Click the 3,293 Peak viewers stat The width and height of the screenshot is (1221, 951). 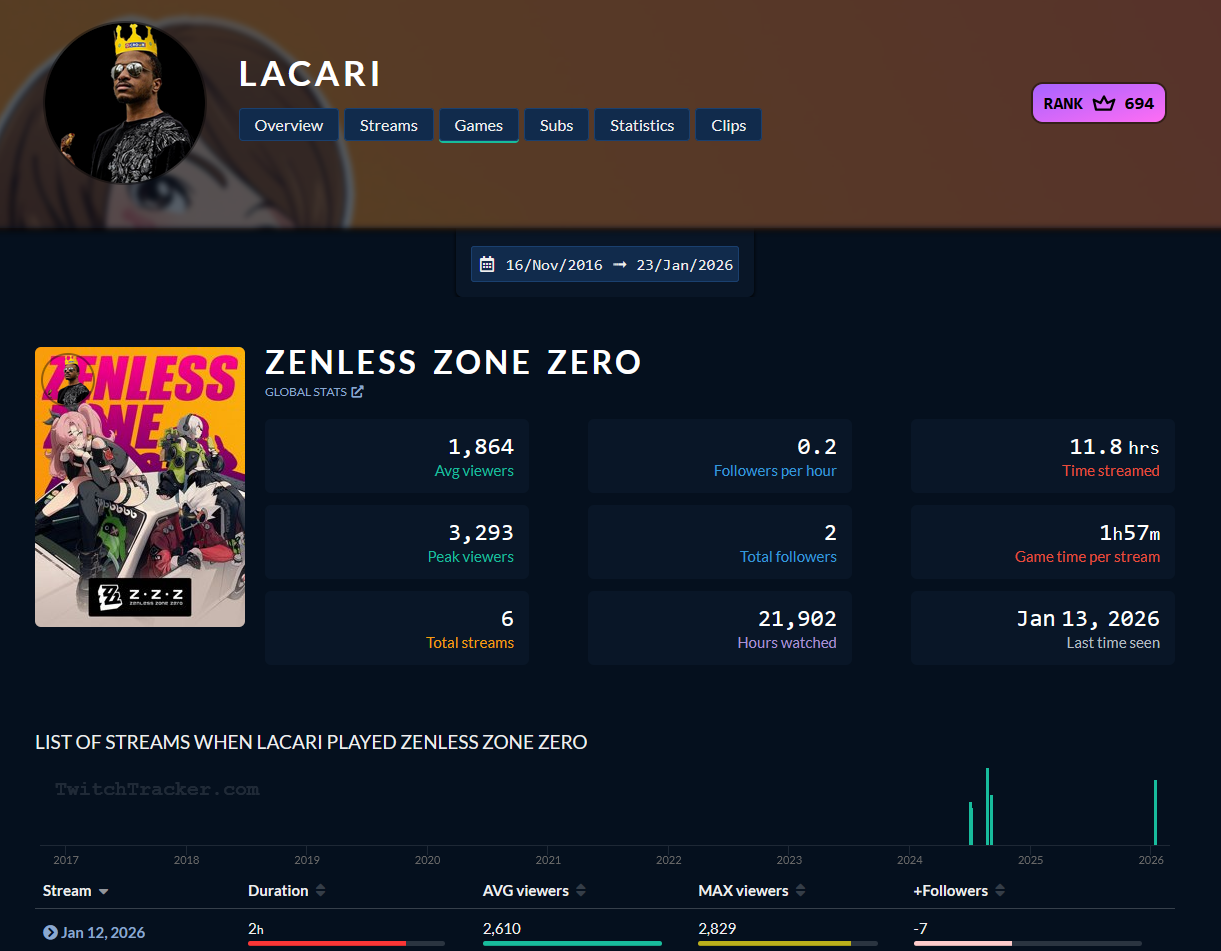pyautogui.click(x=397, y=542)
